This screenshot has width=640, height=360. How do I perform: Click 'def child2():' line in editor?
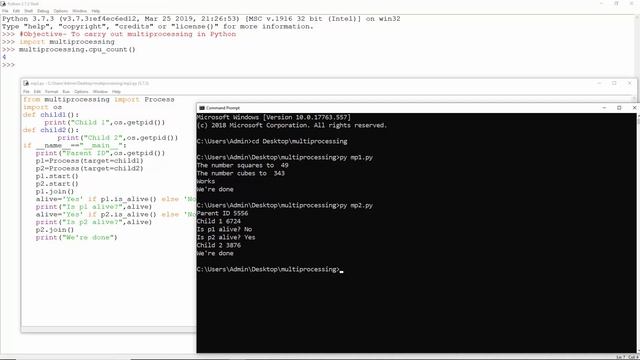[x=51, y=130]
